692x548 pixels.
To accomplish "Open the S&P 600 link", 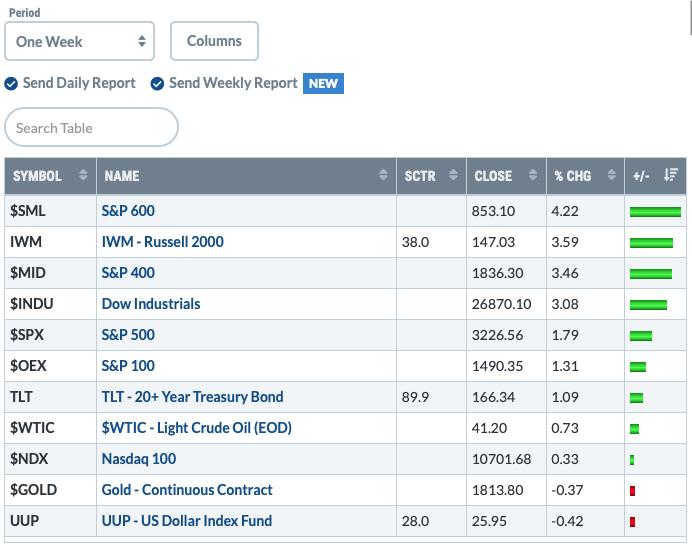I will [x=128, y=211].
